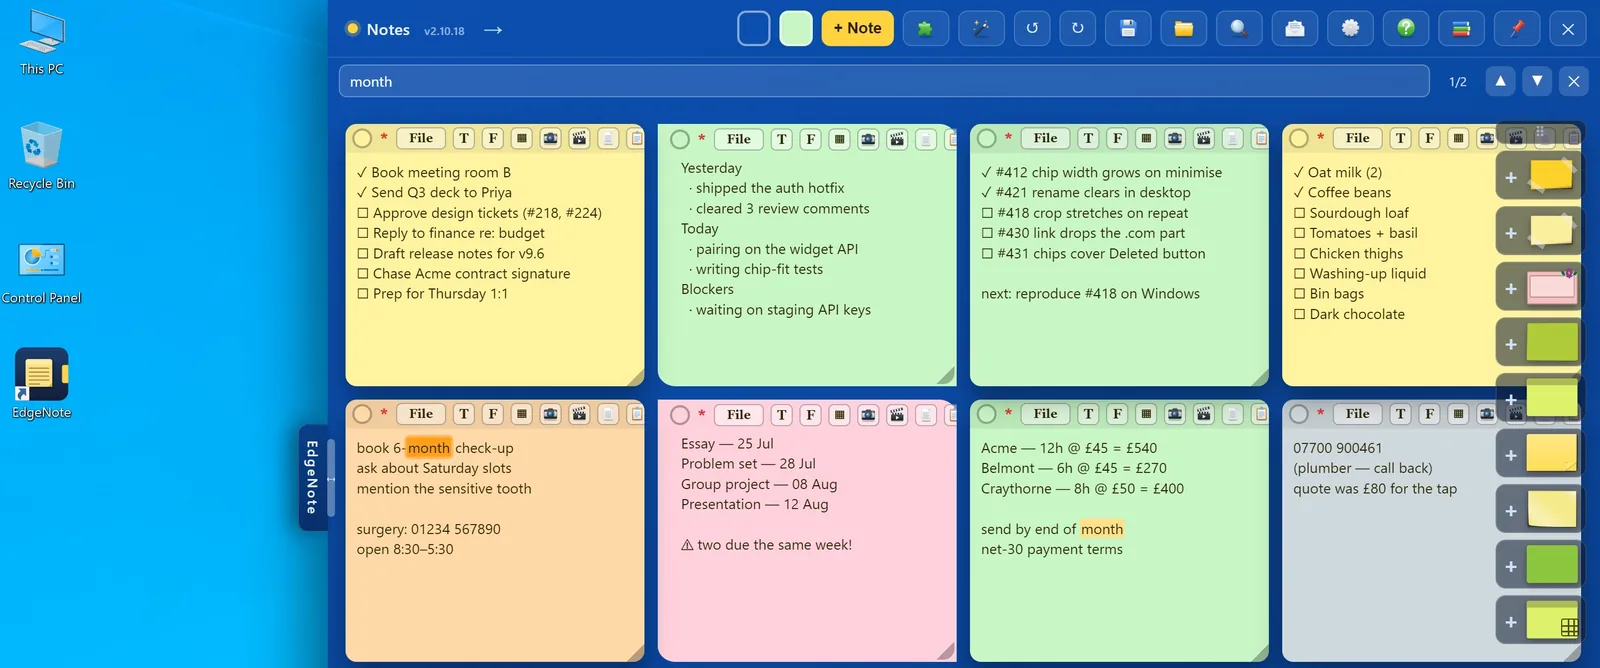Screen dimensions: 1600x668
Task: Click the stacked colored books icon
Action: pyautogui.click(x=1461, y=29)
